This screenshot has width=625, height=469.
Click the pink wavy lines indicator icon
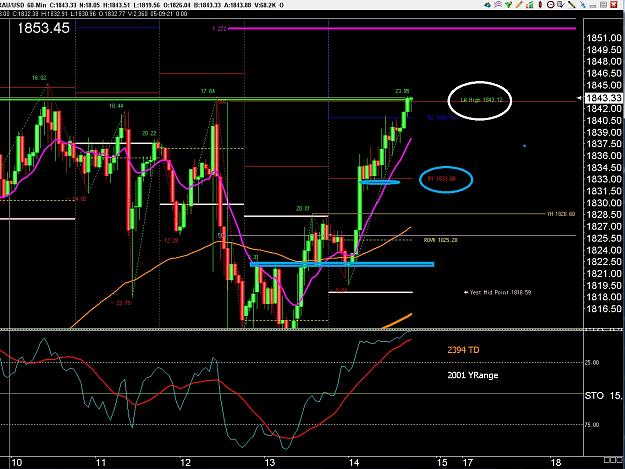point(498,5)
